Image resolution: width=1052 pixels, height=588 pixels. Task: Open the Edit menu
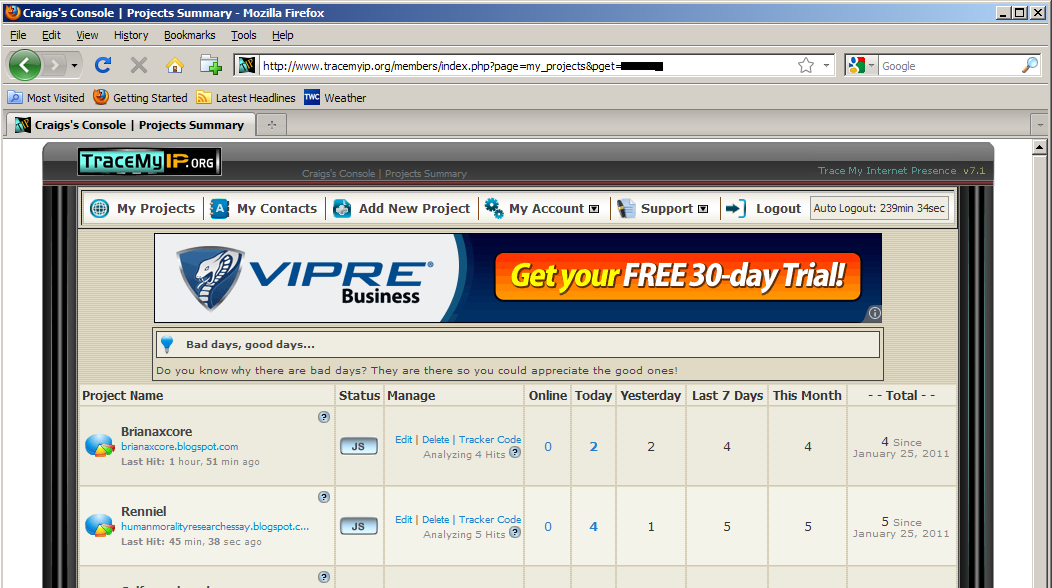click(x=51, y=35)
